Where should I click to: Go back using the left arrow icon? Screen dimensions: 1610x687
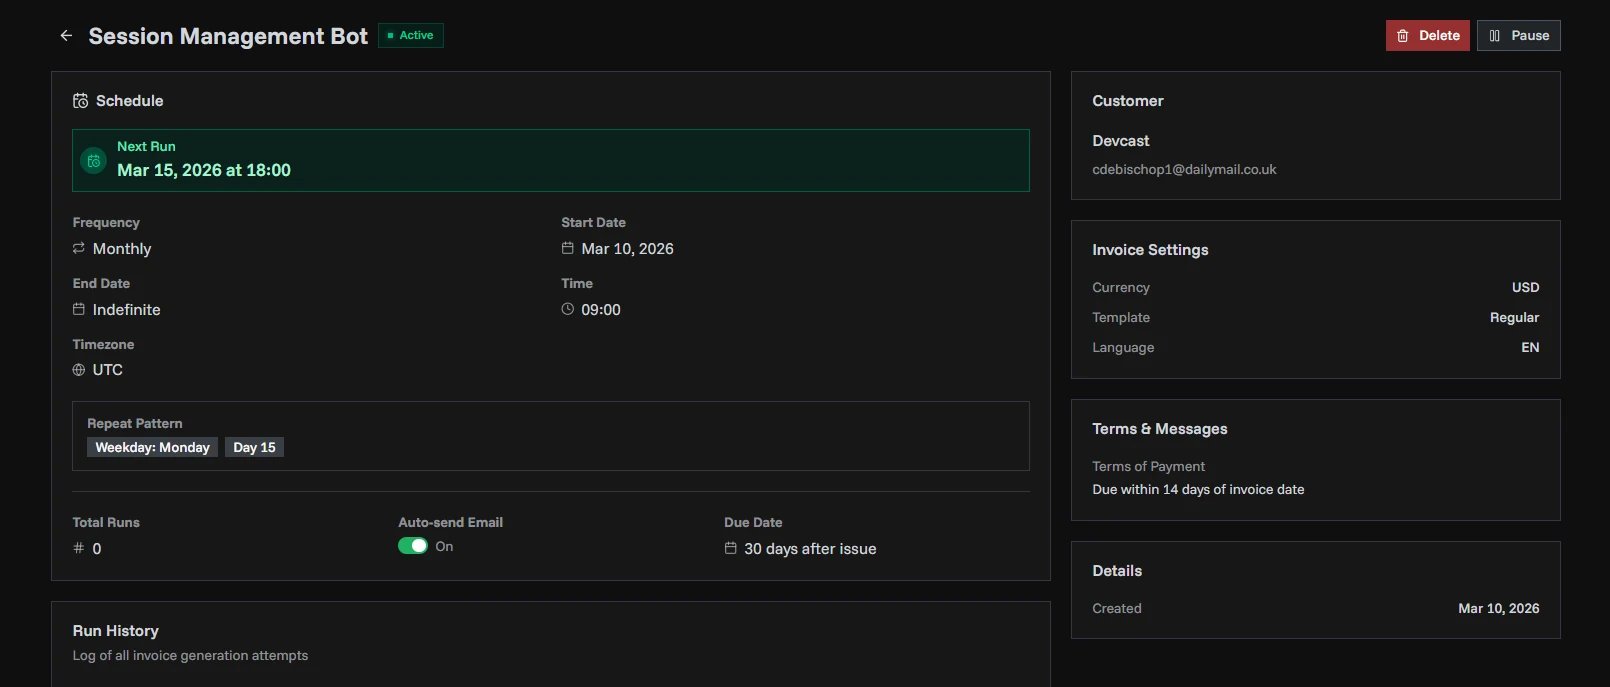coord(66,36)
